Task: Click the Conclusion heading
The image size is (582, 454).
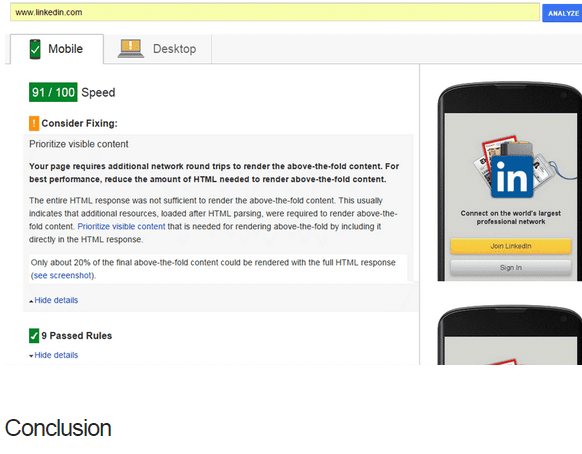Action: (58, 428)
